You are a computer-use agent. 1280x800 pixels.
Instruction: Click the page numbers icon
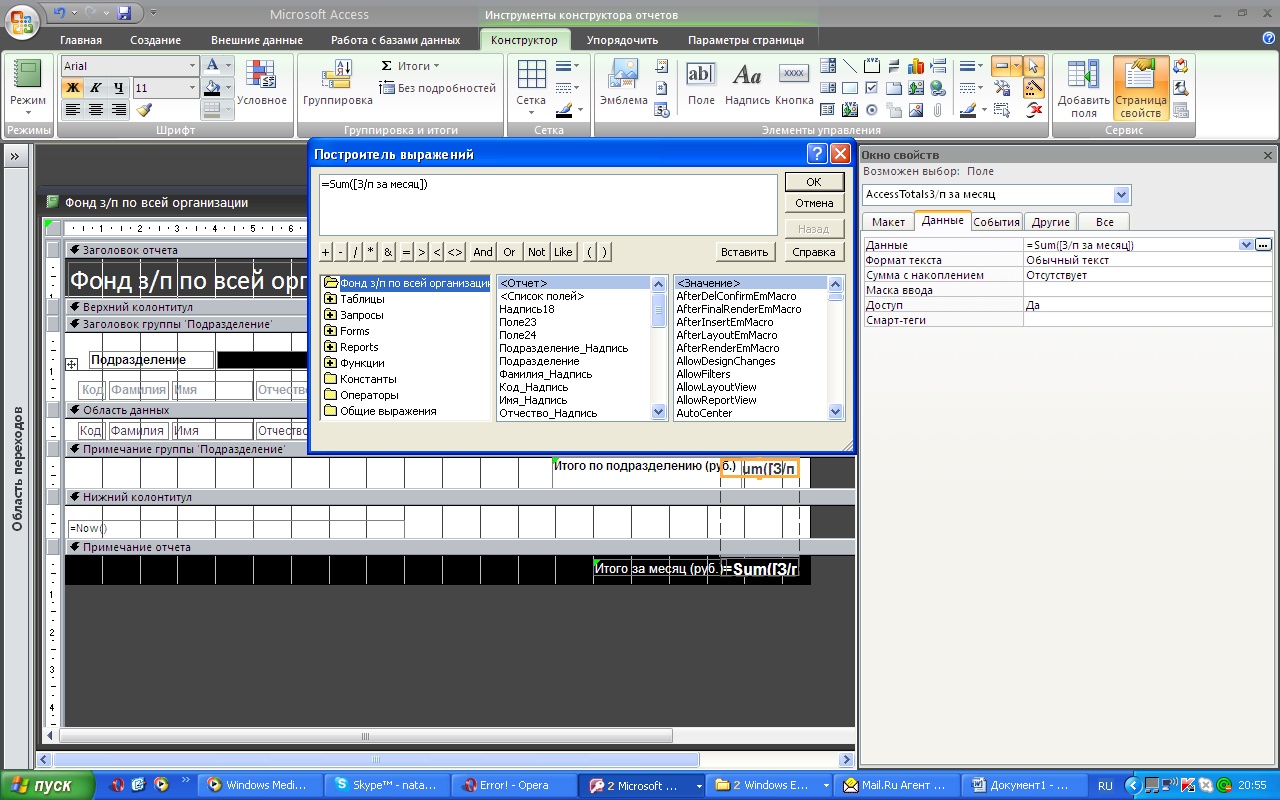coord(661,88)
